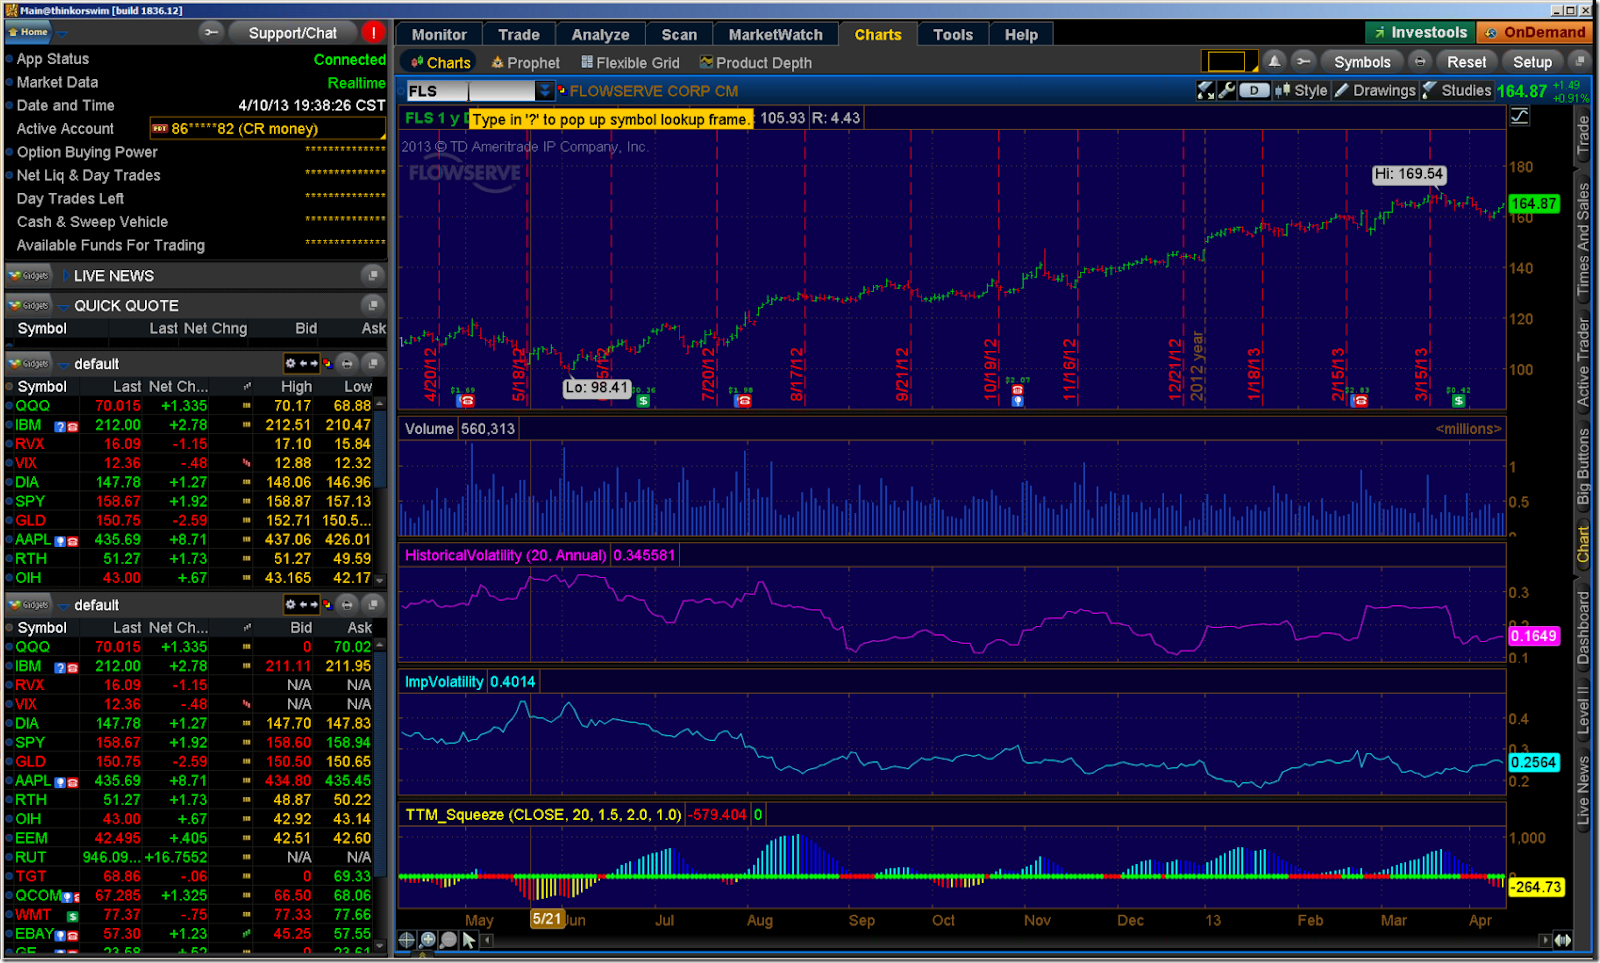
Task: Select the Product Depth sub-tab
Action: click(756, 62)
